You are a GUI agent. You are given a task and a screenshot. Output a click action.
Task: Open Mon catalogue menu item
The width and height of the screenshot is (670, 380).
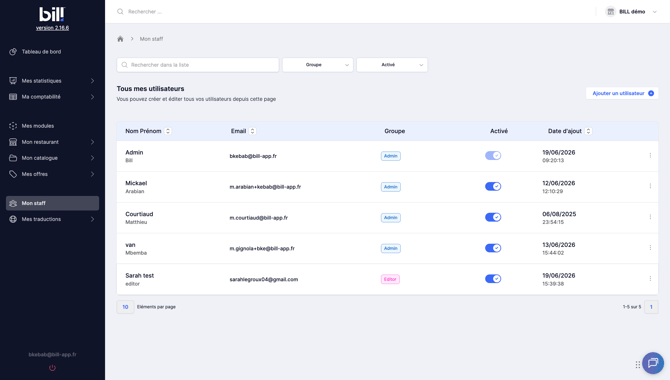click(53, 158)
